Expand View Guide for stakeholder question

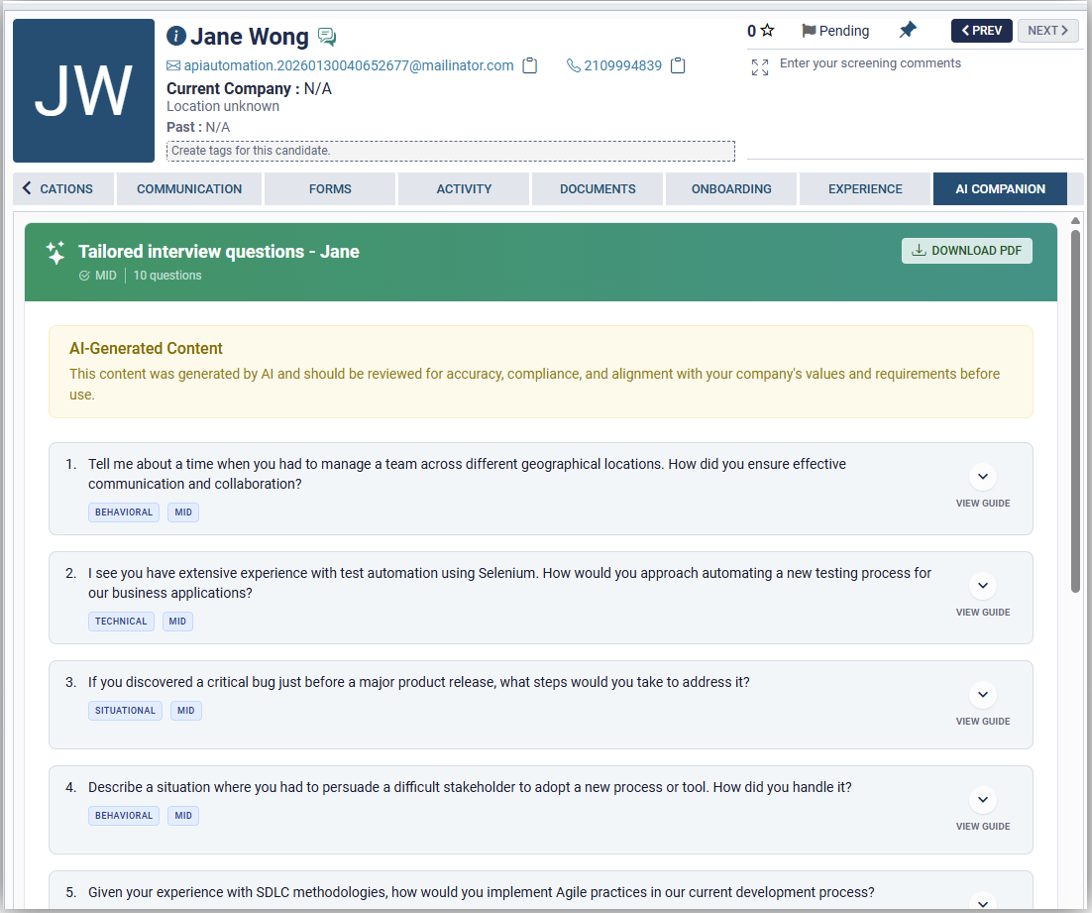pos(982,800)
